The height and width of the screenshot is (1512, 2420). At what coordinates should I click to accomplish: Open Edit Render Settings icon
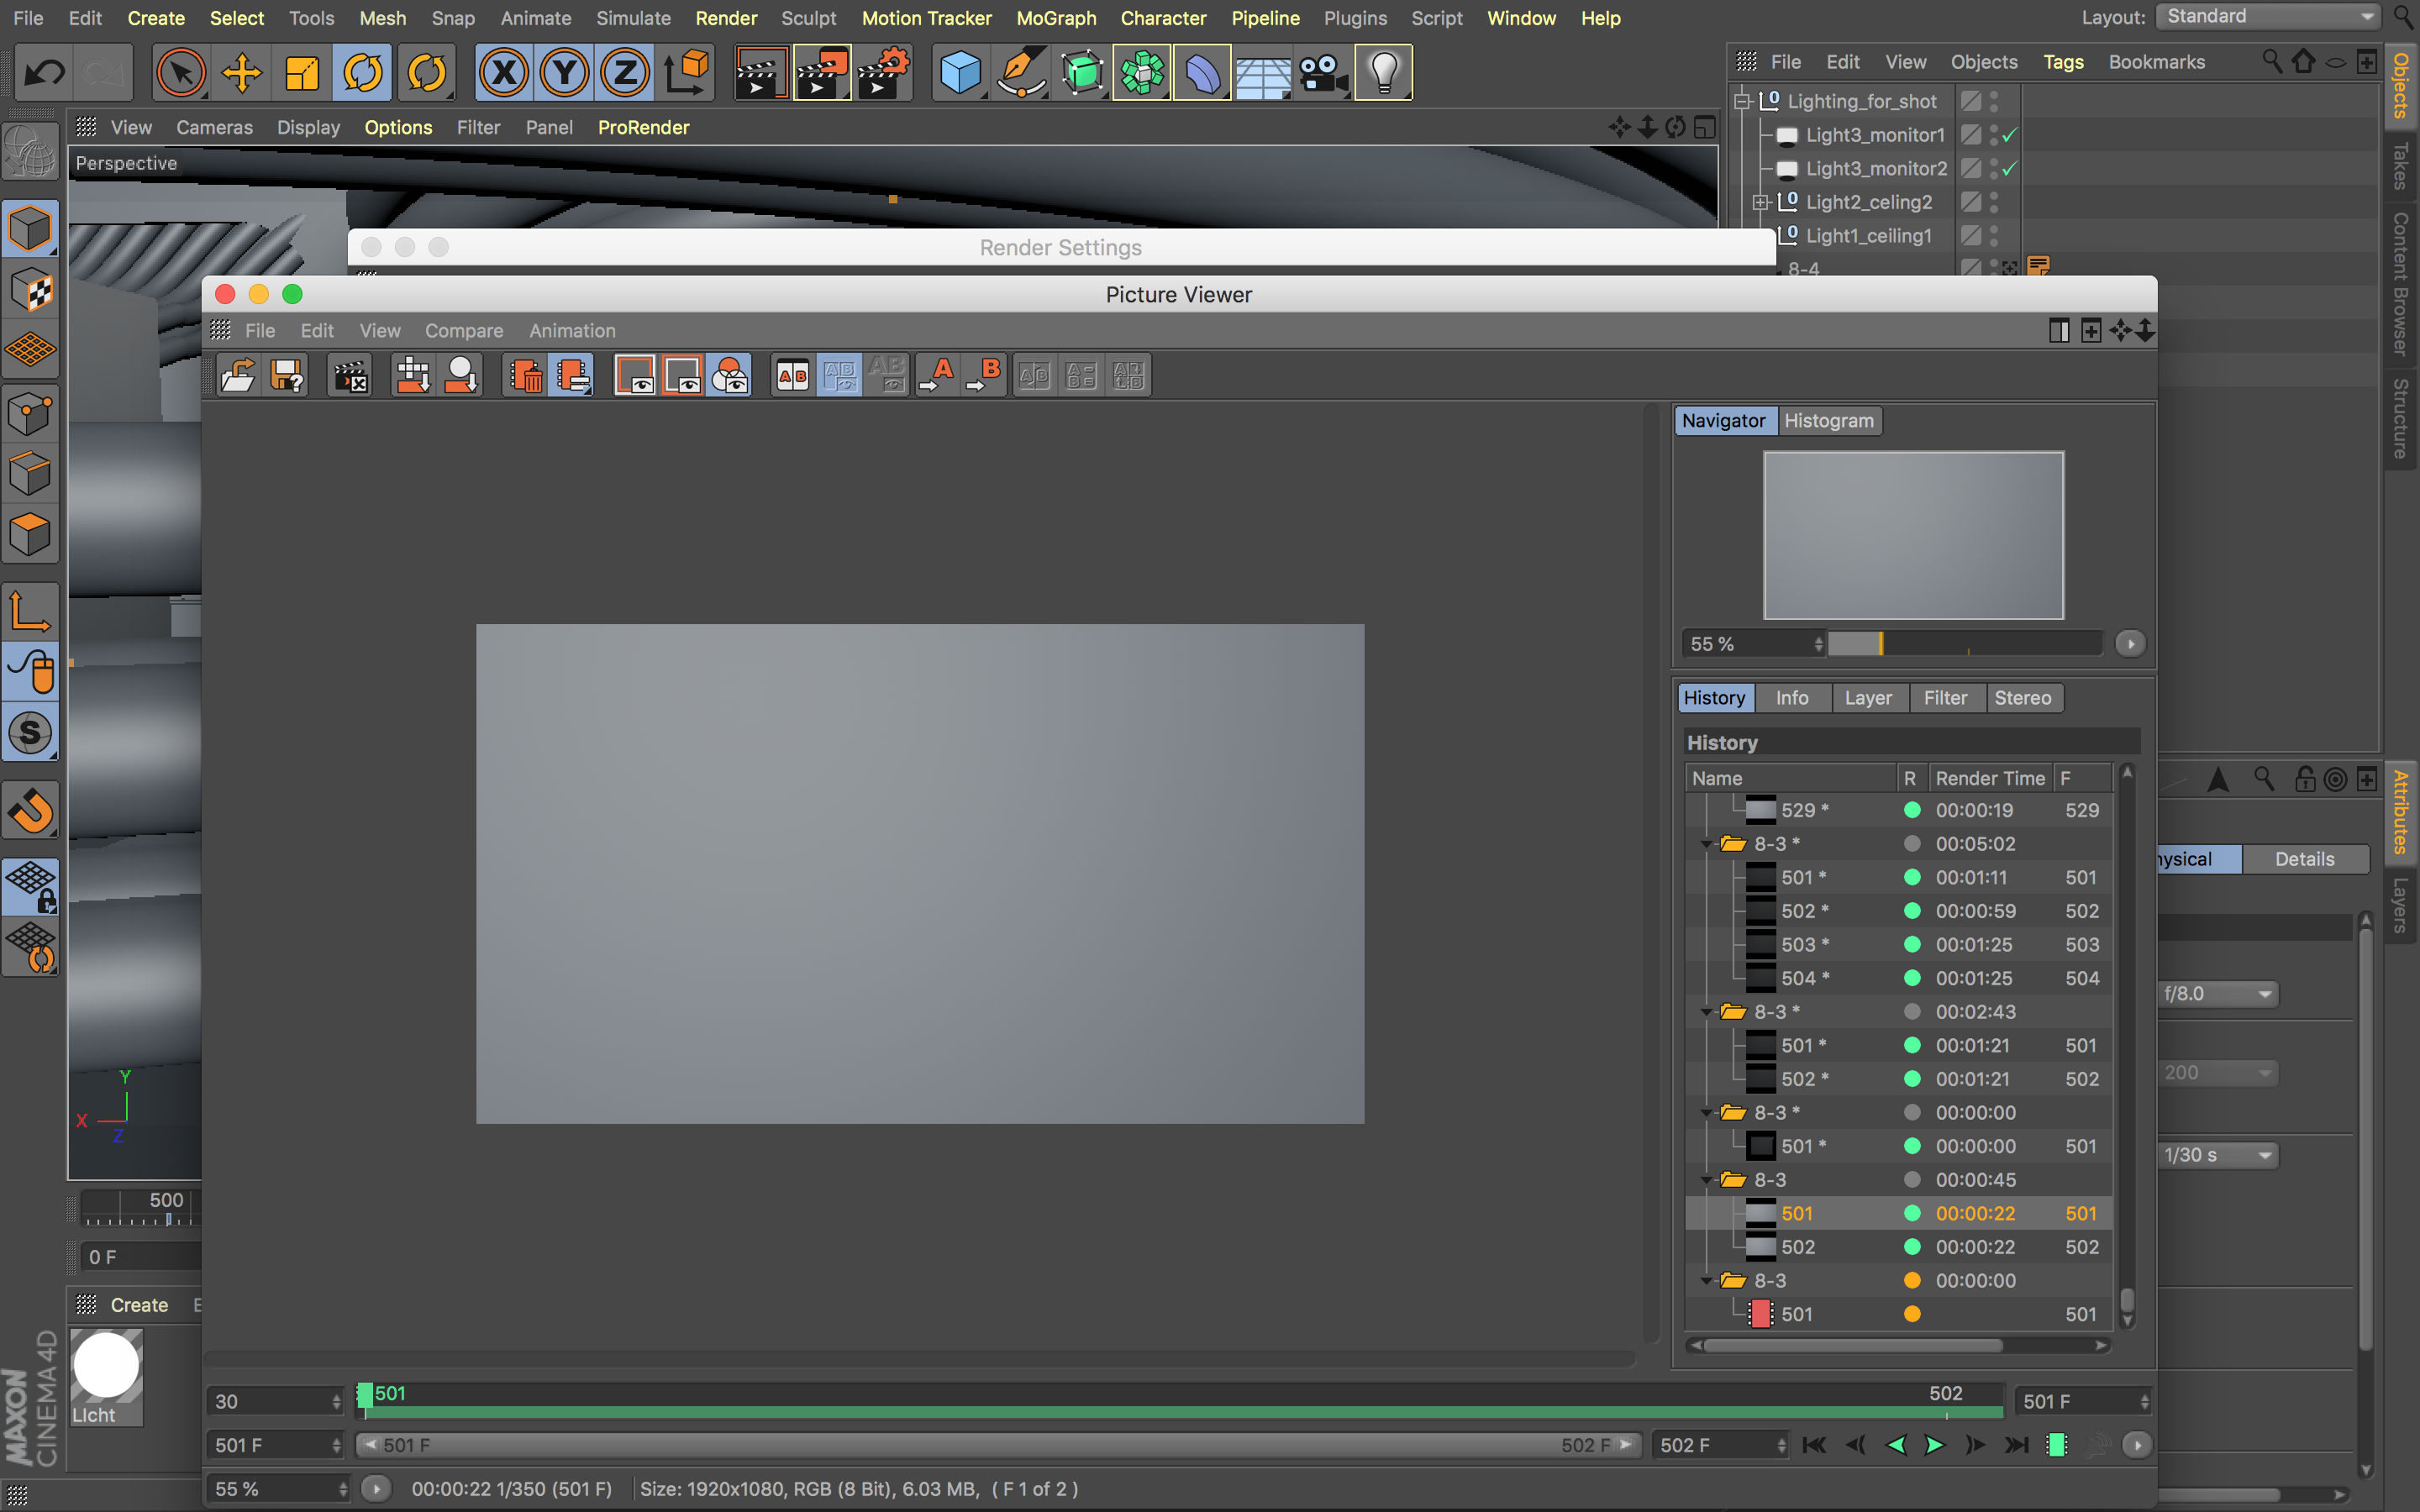[884, 73]
